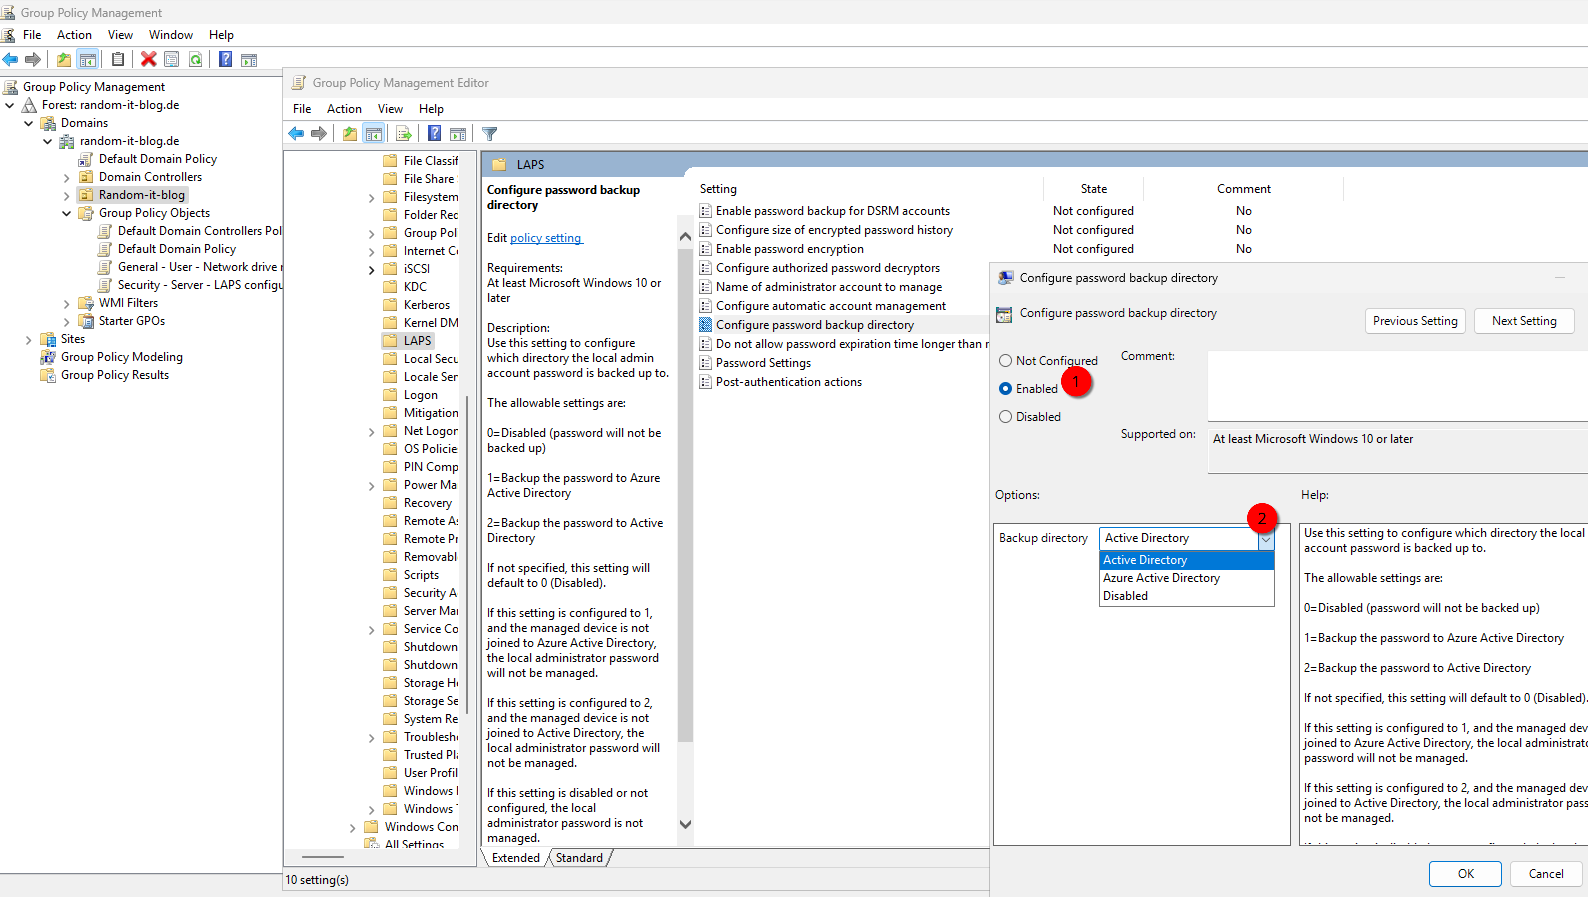Open the policy setting link

coord(546,238)
